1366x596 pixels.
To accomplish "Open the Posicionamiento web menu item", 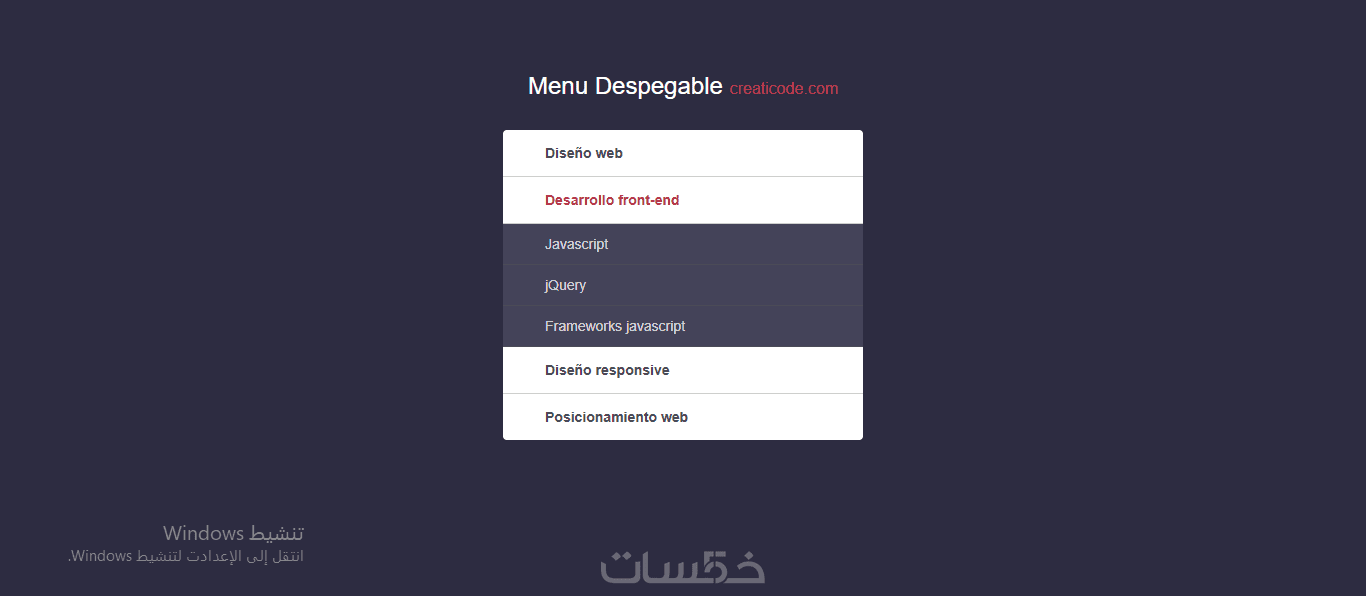I will pos(616,417).
